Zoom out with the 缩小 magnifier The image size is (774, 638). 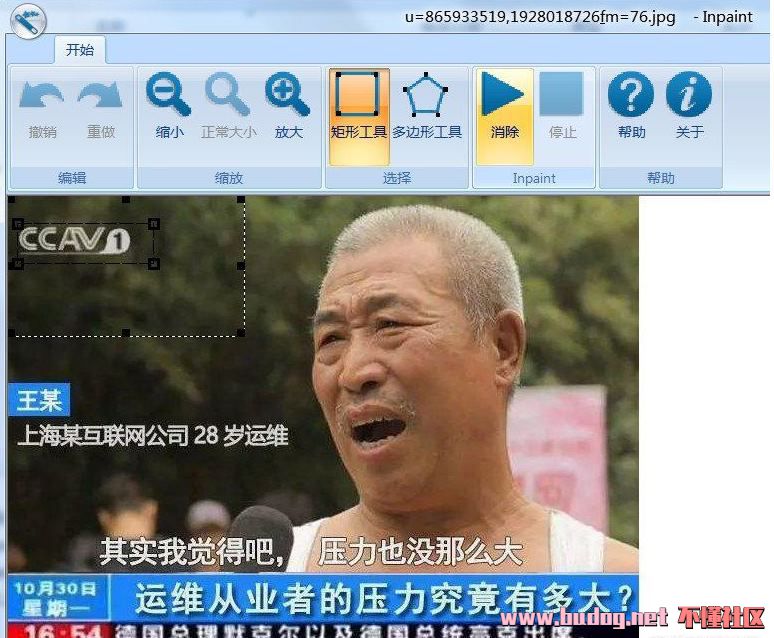pyautogui.click(x=169, y=97)
